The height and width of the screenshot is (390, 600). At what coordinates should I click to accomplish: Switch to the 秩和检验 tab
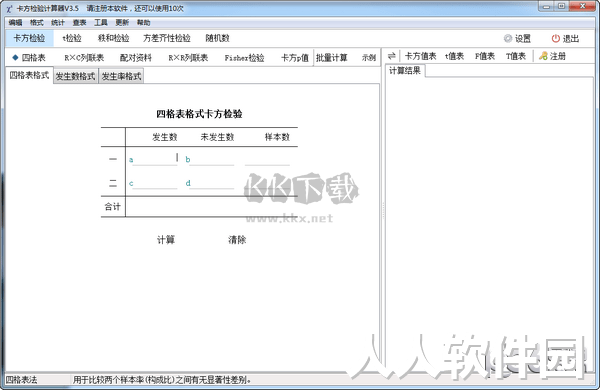tap(114, 38)
